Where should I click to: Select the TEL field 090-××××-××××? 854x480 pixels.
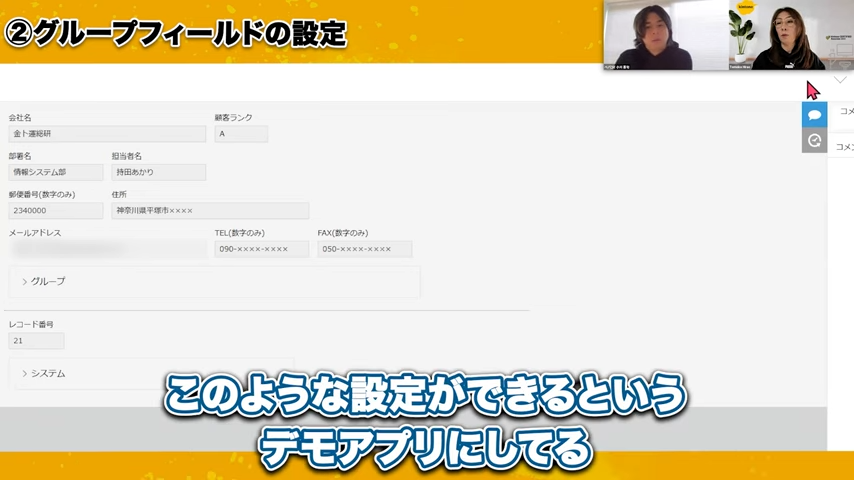261,249
